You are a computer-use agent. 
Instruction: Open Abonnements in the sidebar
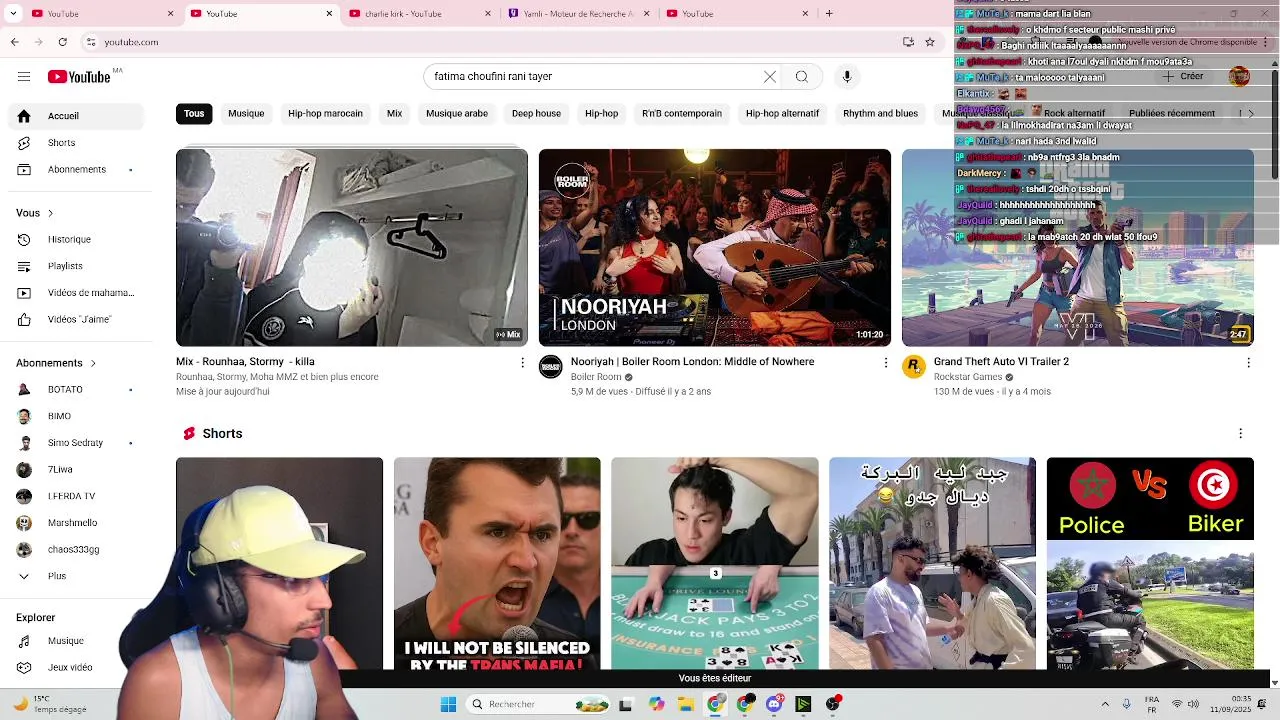(80, 169)
